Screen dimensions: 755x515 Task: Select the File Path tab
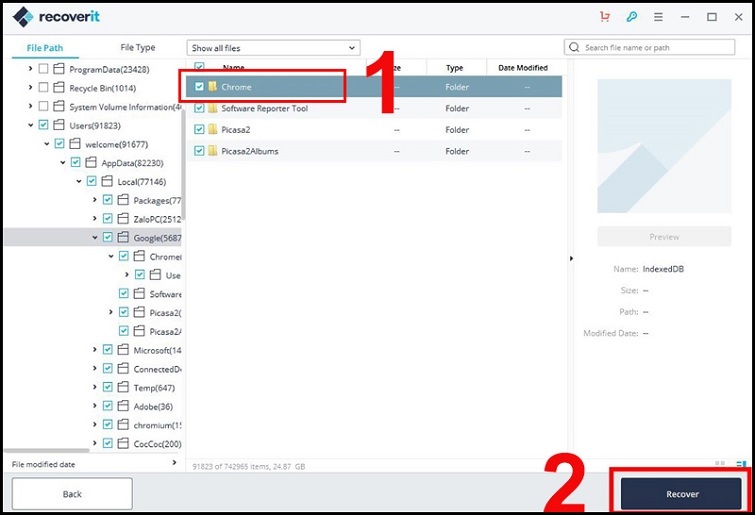click(x=45, y=47)
